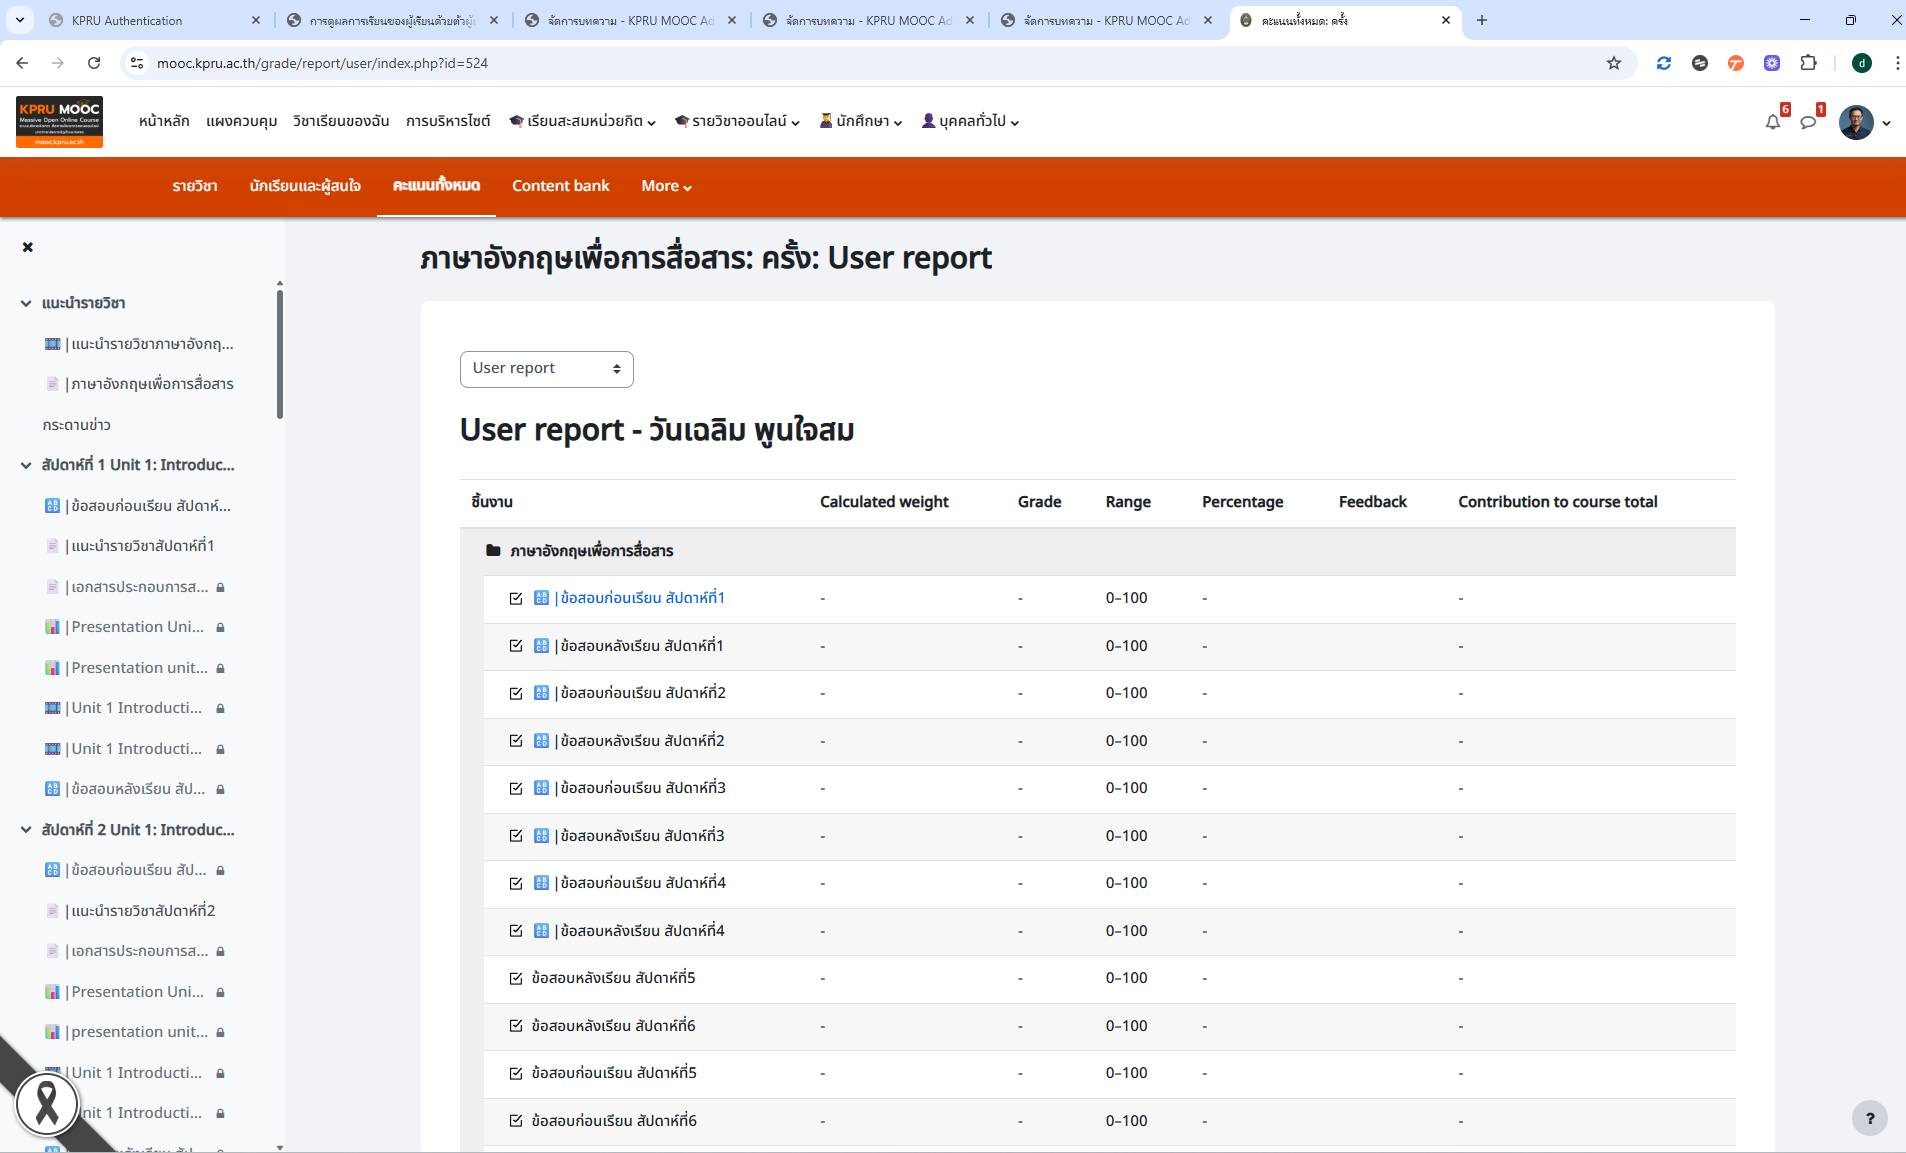Screen dimensions: 1906x1153
Task: Reload the page with the refresh icon
Action: (x=94, y=63)
